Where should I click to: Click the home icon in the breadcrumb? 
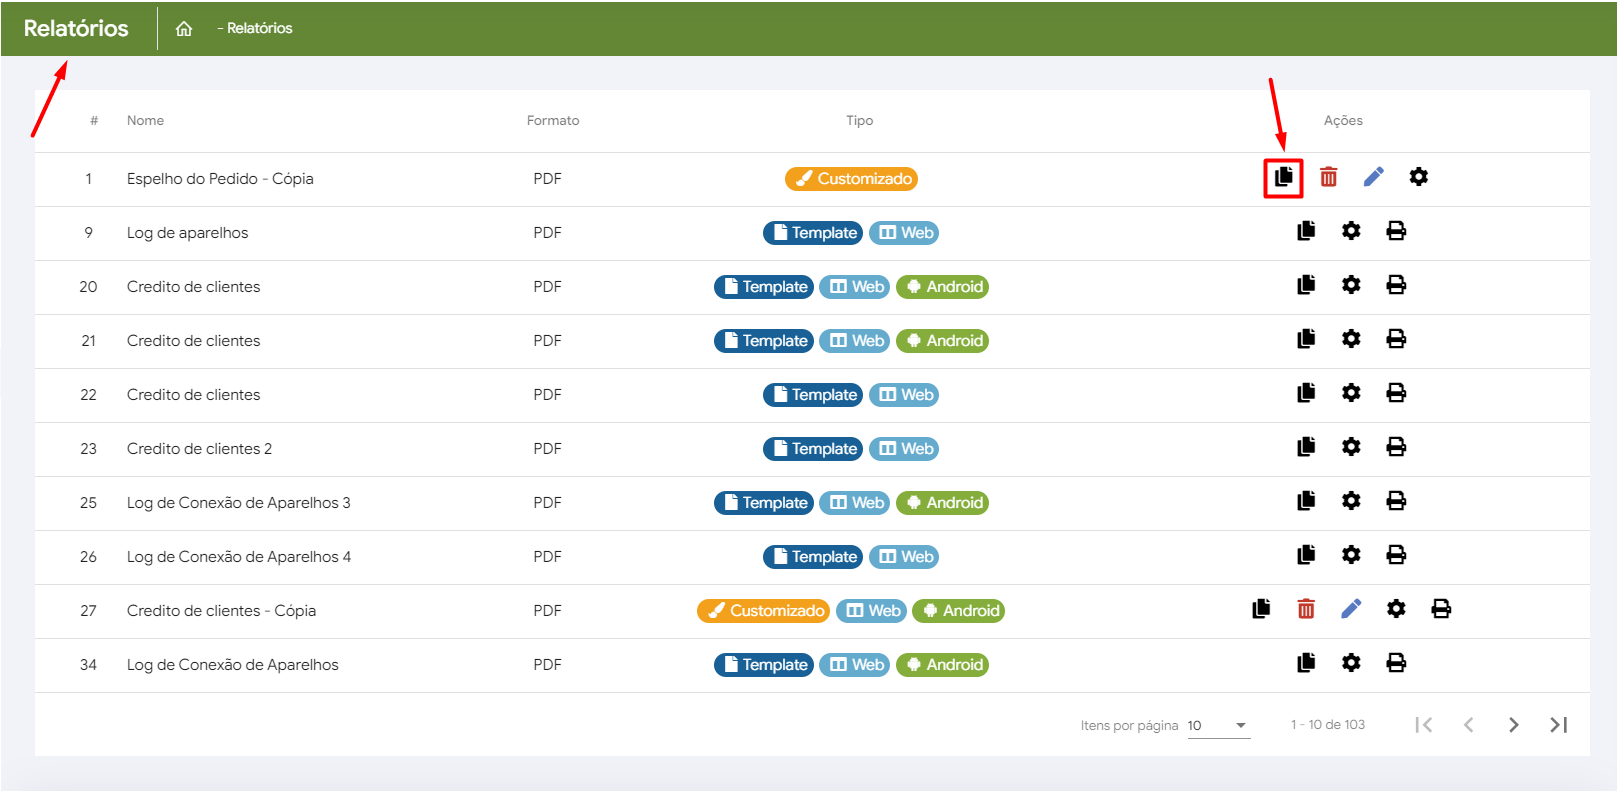pos(184,29)
